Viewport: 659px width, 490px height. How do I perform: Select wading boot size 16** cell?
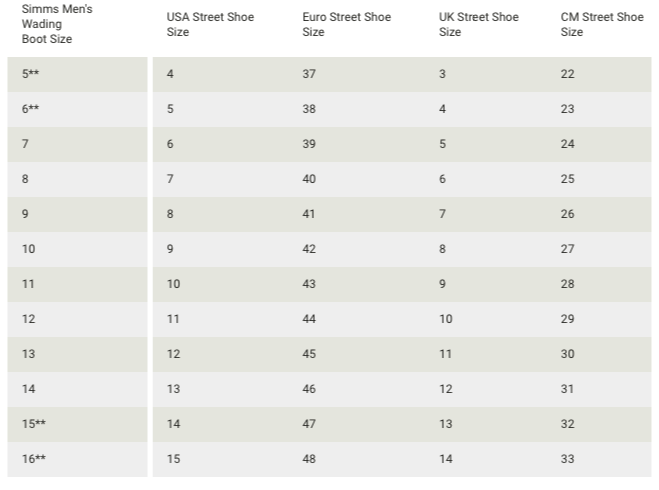coord(34,459)
